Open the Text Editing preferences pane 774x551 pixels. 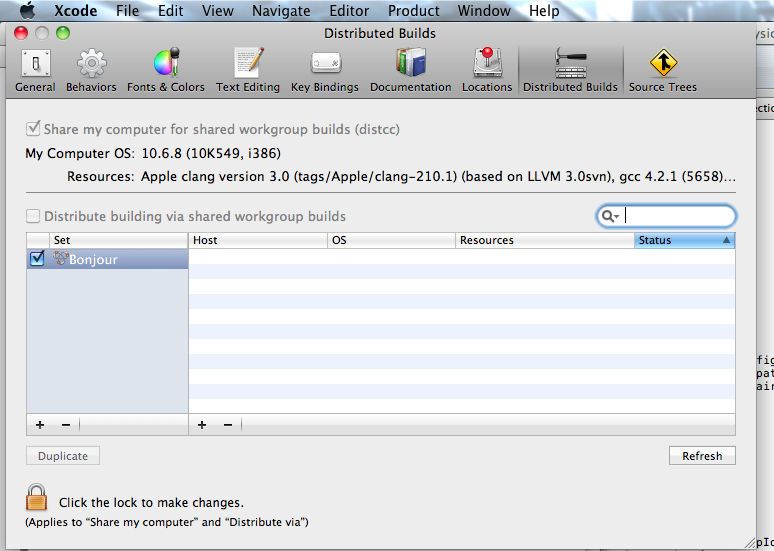click(248, 70)
